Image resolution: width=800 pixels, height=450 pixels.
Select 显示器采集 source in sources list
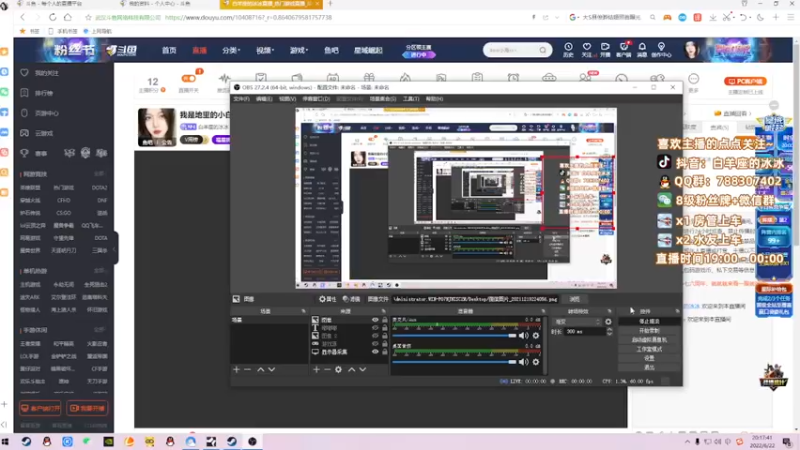pyautogui.click(x=334, y=352)
